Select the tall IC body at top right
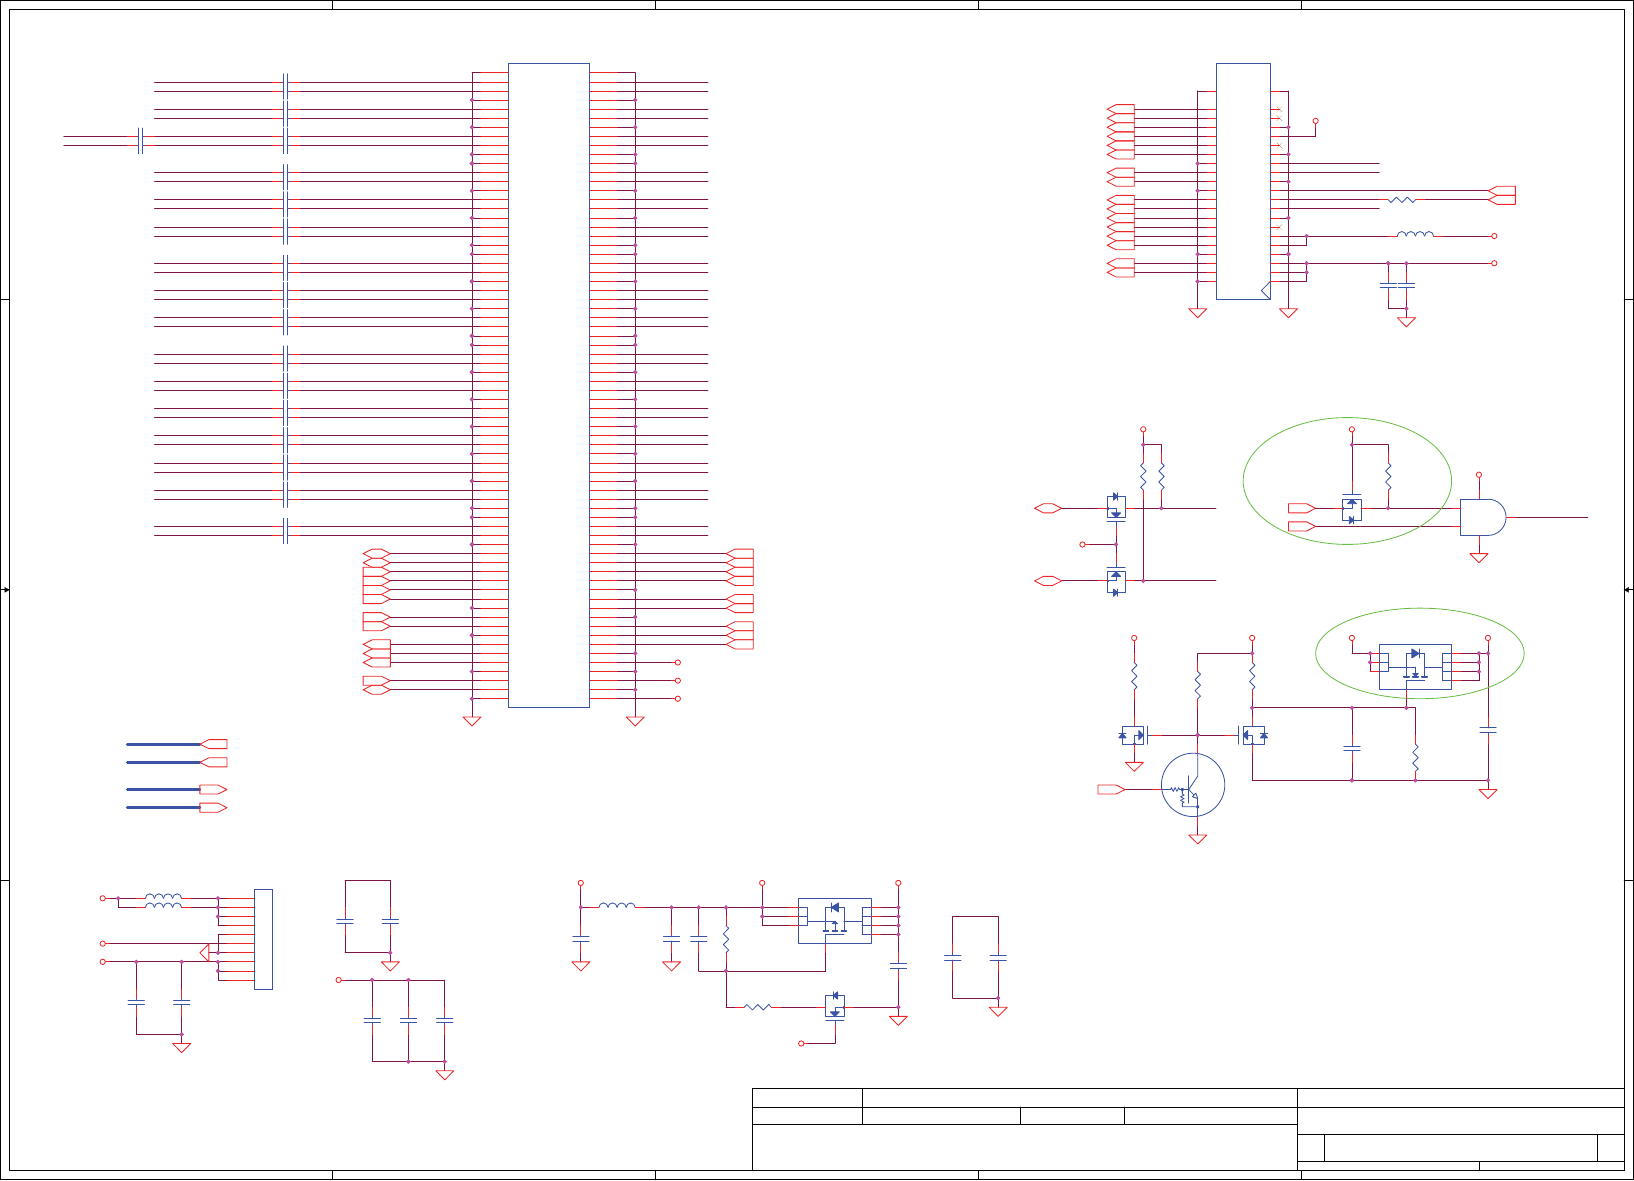The width and height of the screenshot is (1634, 1181). 1243,182
